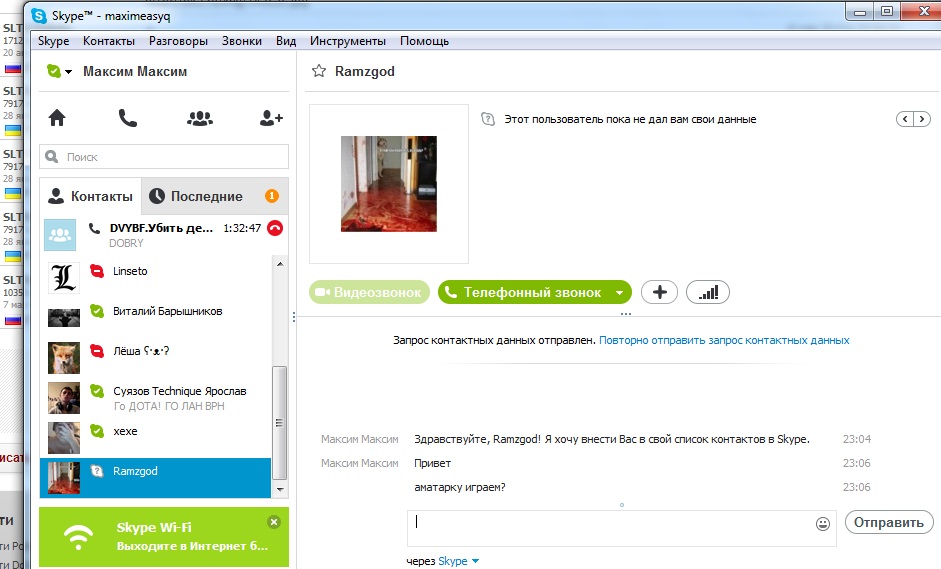Viewport: 941px width, 569px height.
Task: Open the Инструменты menu
Action: (348, 41)
